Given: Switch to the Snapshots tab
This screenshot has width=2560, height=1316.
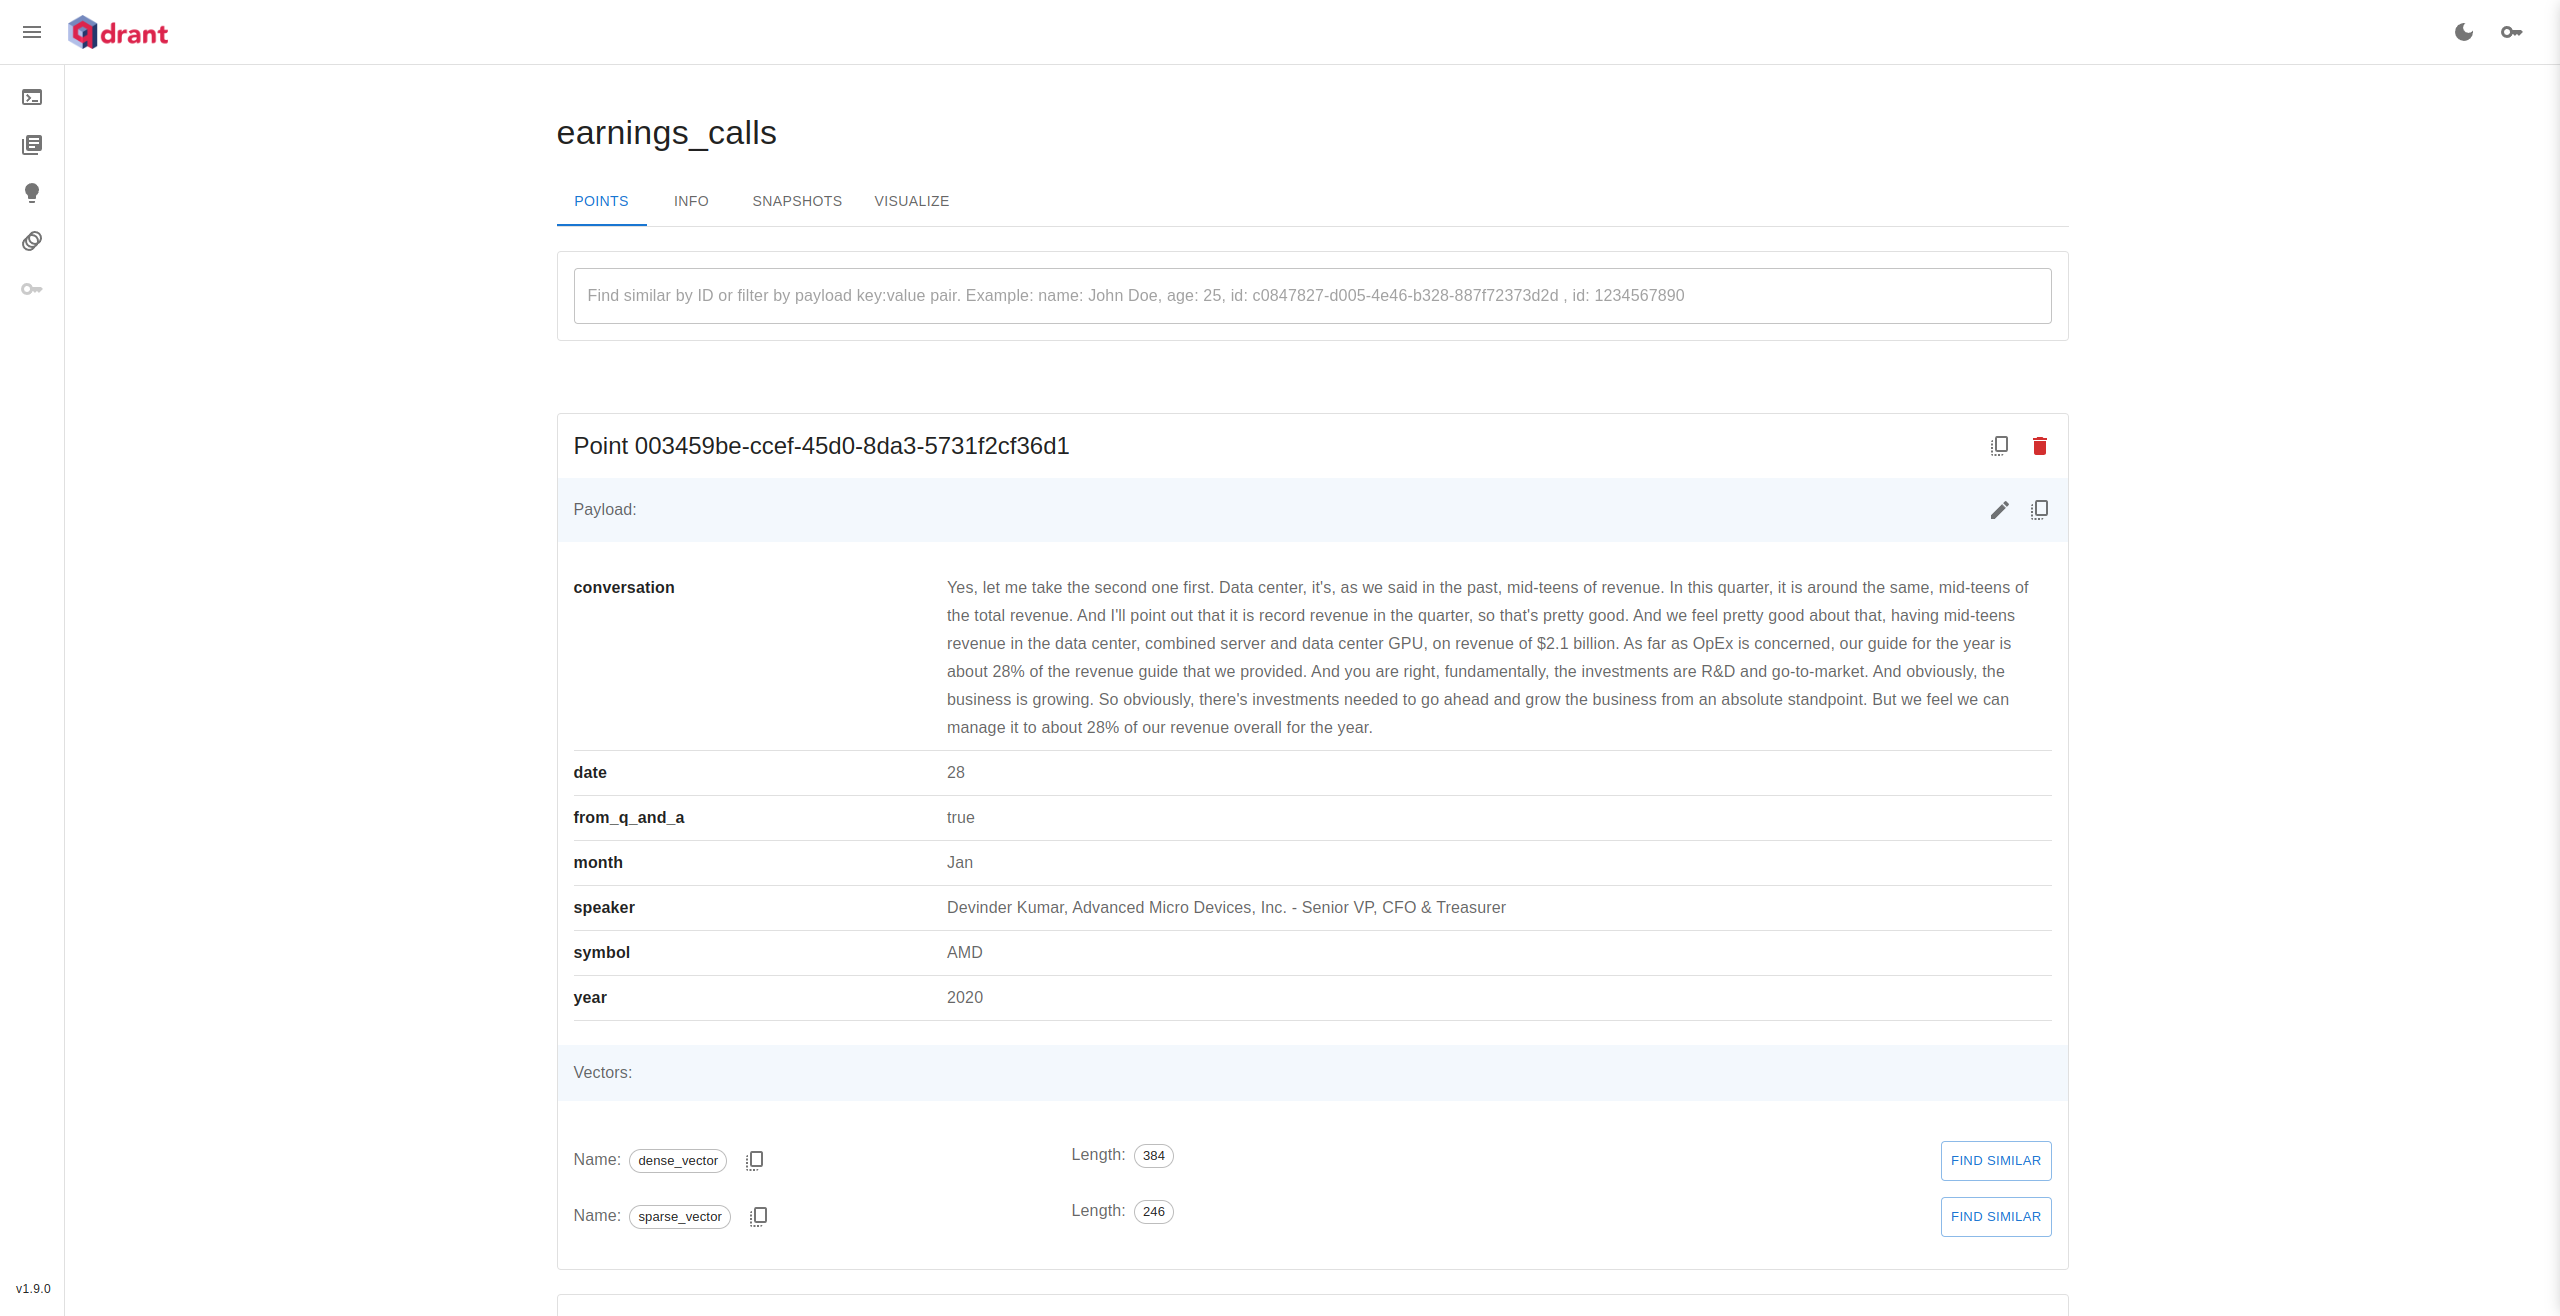Looking at the screenshot, I should point(797,201).
